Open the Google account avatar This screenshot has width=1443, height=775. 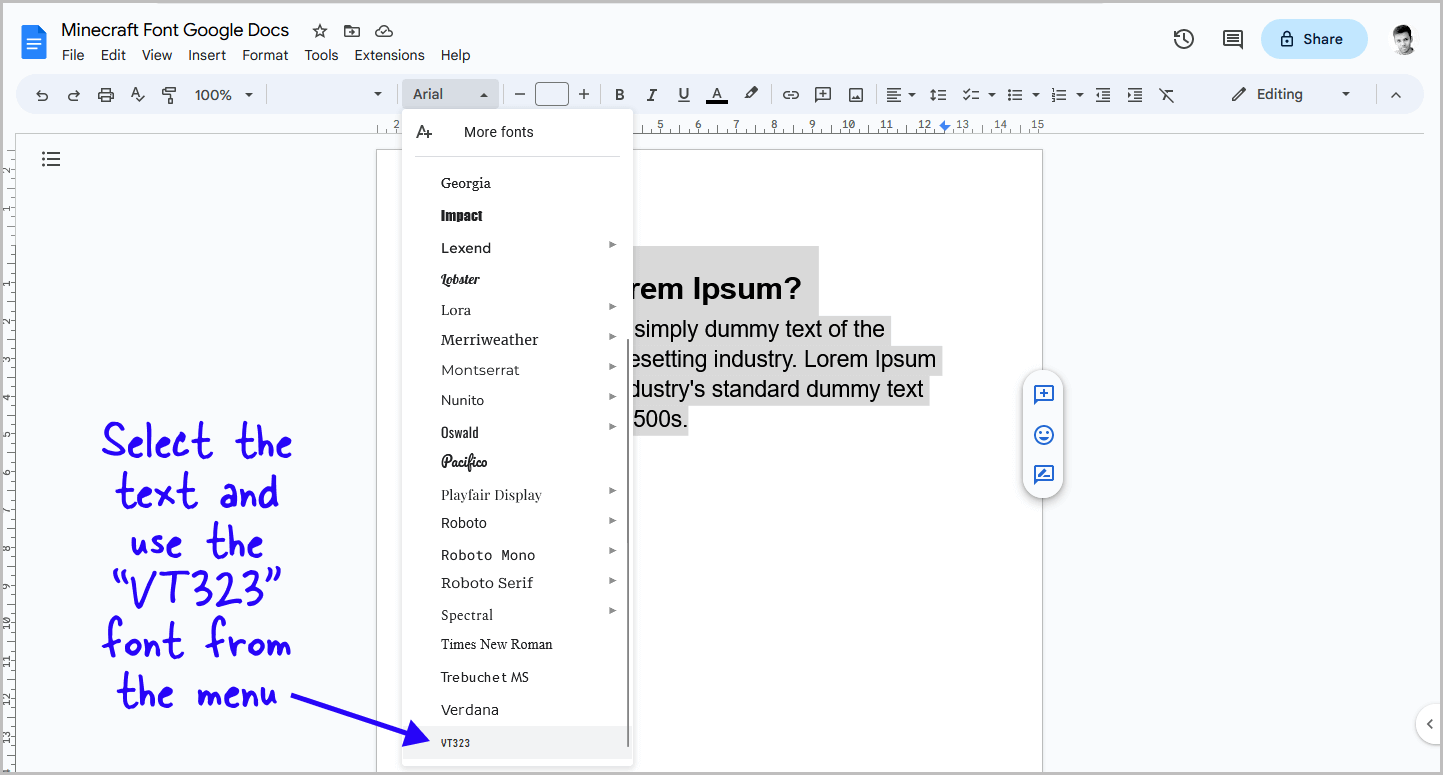pyautogui.click(x=1404, y=39)
